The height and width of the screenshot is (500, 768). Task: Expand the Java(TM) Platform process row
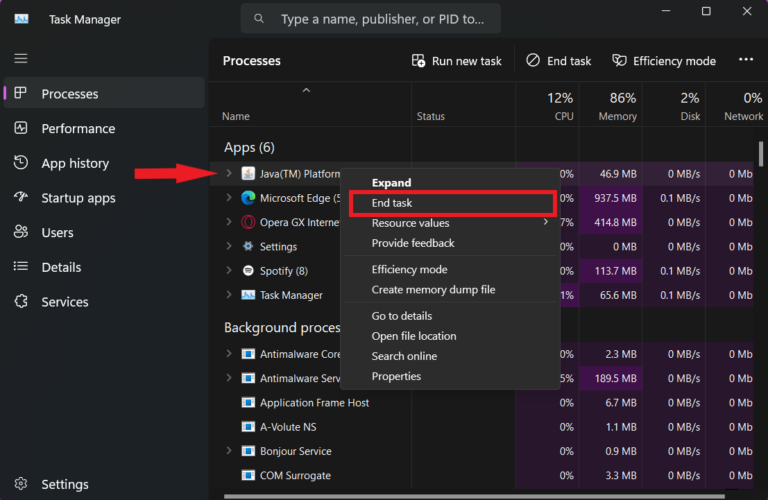point(229,173)
